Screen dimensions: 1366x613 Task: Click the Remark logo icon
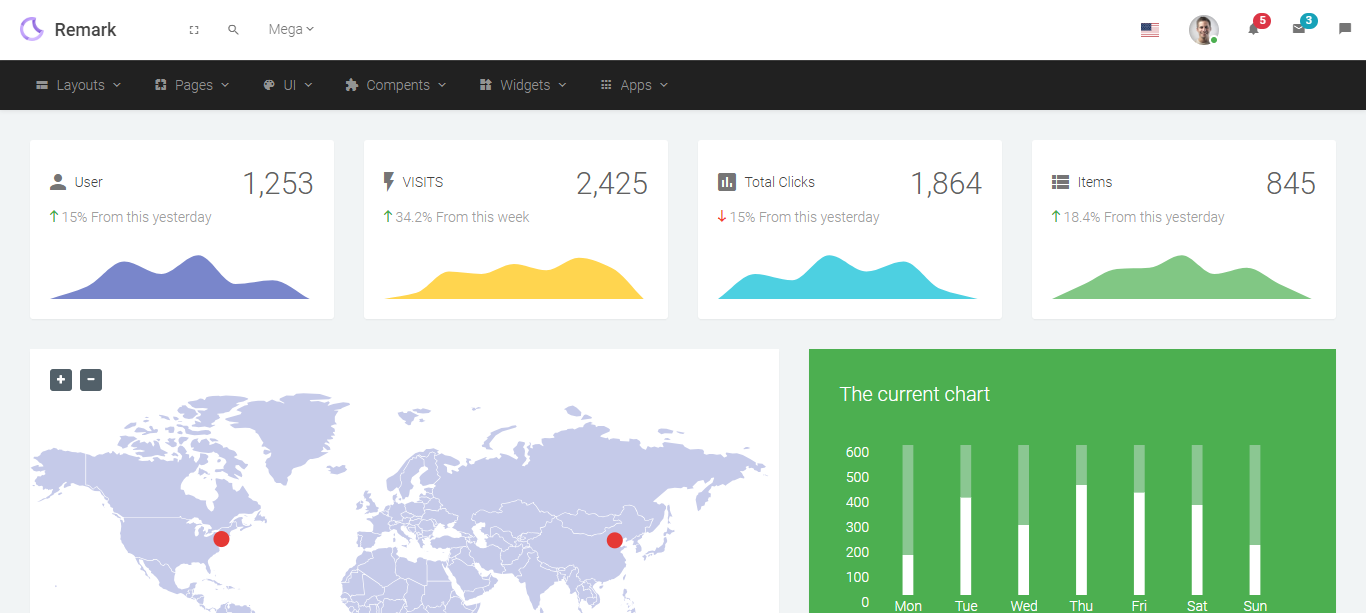32,29
